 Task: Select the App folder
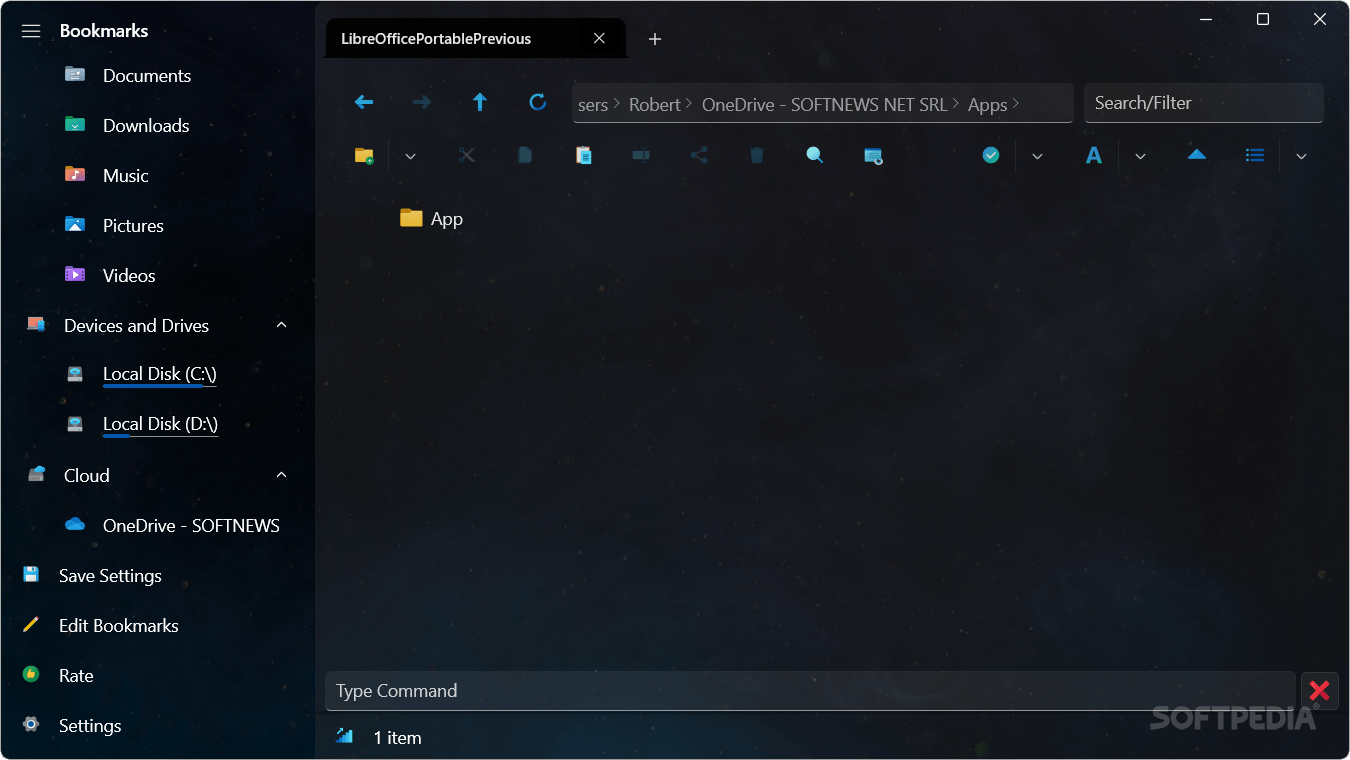pyautogui.click(x=432, y=219)
